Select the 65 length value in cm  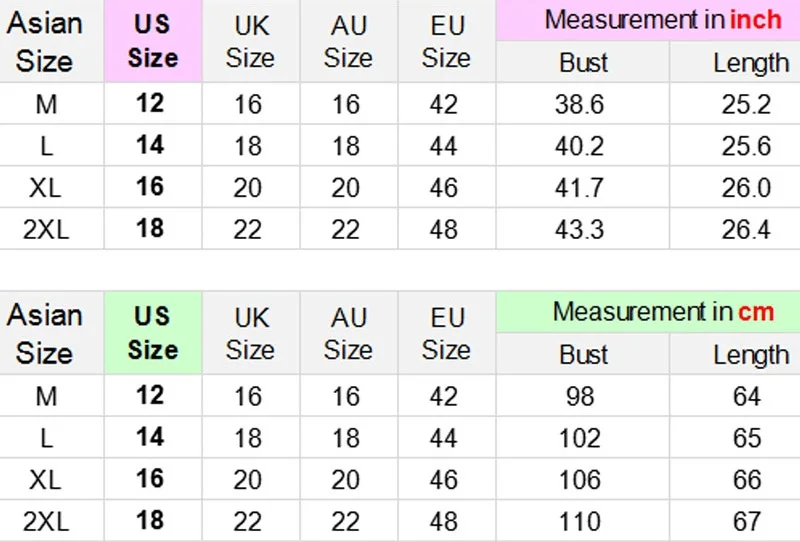(x=746, y=438)
